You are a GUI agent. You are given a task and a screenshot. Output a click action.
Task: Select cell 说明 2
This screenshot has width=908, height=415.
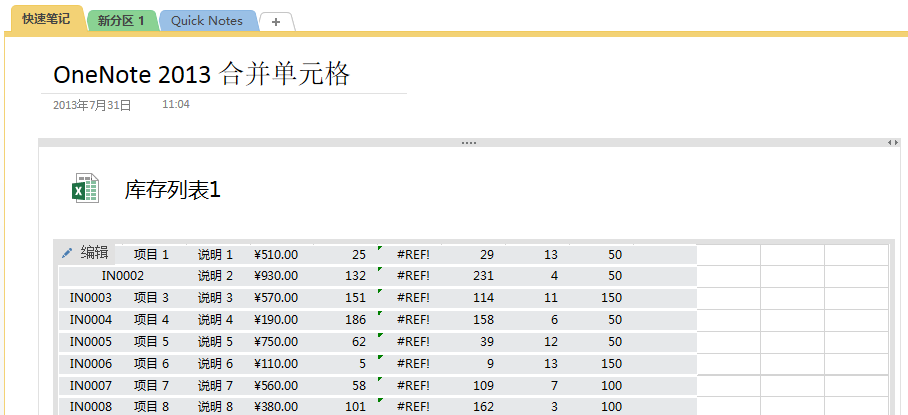[x=215, y=276]
